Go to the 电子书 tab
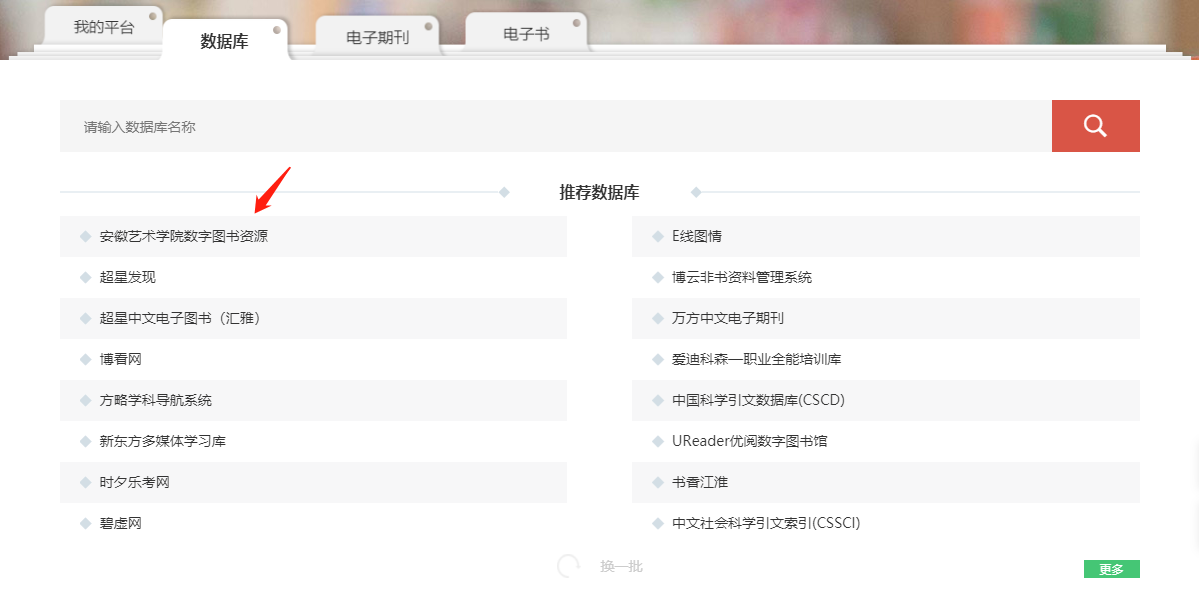The width and height of the screenshot is (1199, 595). click(525, 34)
